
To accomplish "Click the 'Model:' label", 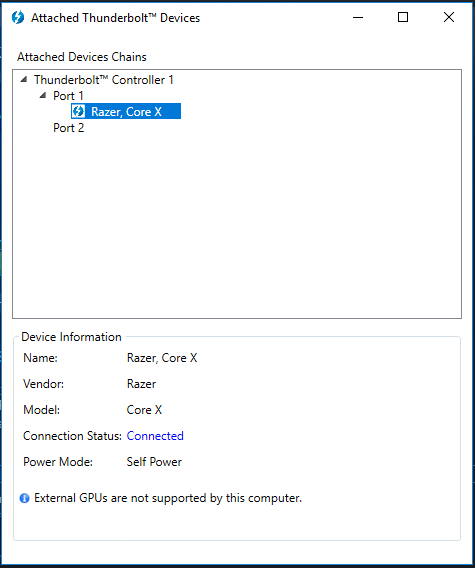I will point(41,410).
